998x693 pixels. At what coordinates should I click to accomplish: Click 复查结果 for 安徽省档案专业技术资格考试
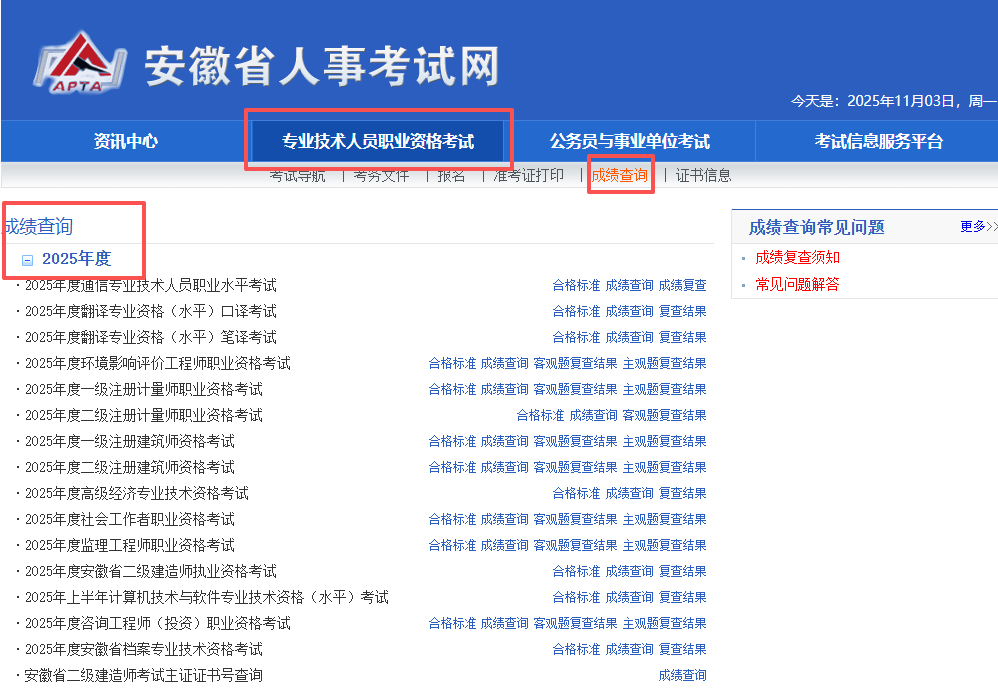(682, 649)
